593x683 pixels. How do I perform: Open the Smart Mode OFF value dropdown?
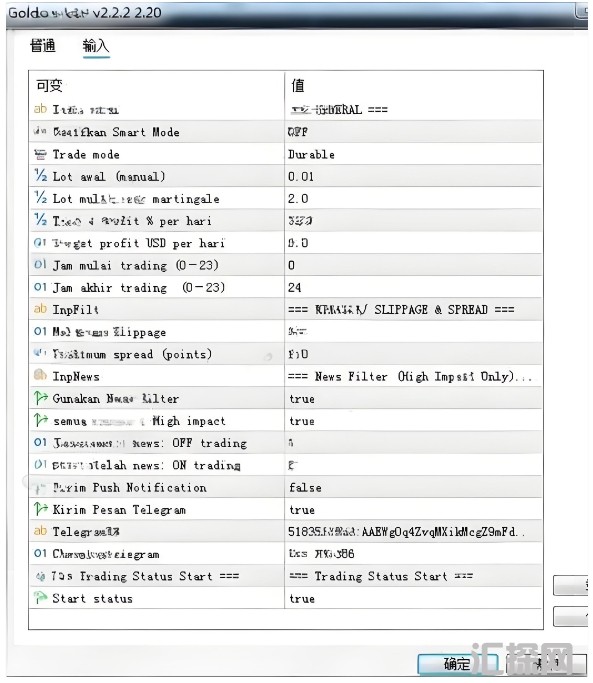coord(413,132)
